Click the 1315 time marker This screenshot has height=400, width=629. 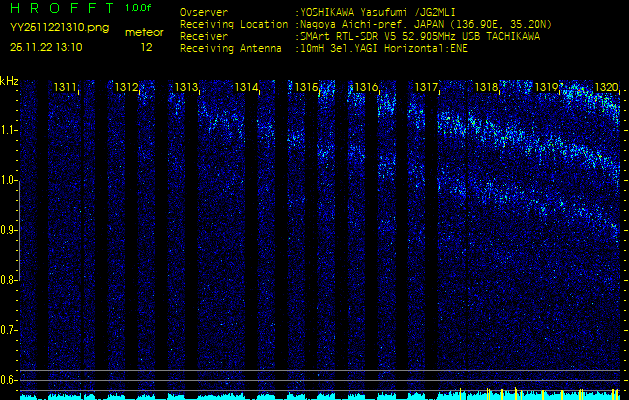tap(306, 88)
